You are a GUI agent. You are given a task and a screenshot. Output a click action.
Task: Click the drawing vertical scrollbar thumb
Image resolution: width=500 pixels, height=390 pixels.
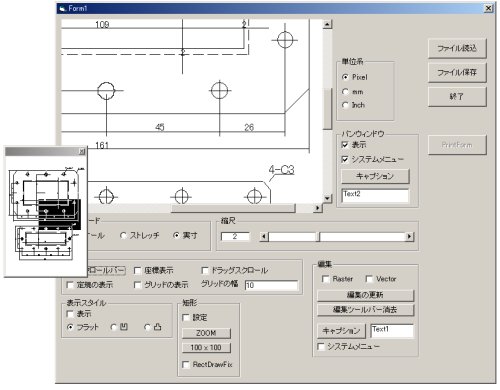[327, 108]
